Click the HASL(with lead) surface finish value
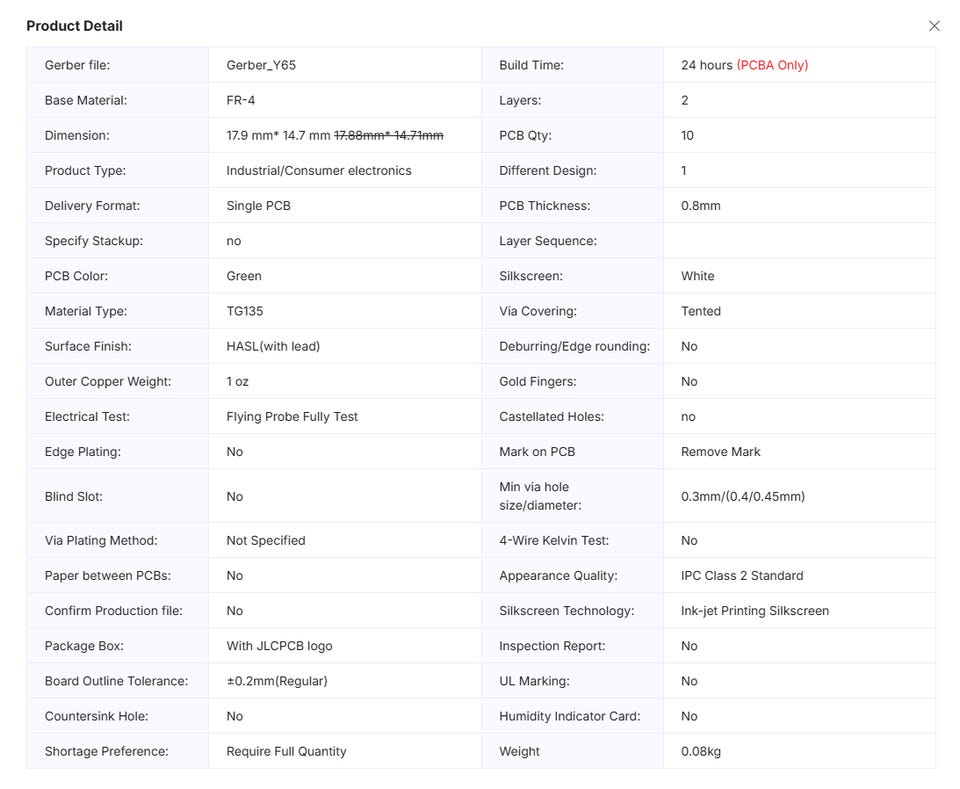This screenshot has height=789, width=960. tap(273, 346)
